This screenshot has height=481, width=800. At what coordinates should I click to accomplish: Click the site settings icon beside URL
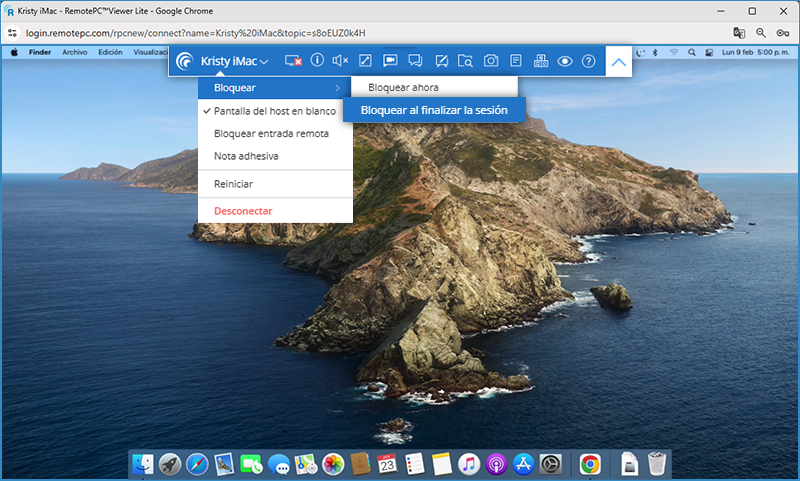[12, 33]
